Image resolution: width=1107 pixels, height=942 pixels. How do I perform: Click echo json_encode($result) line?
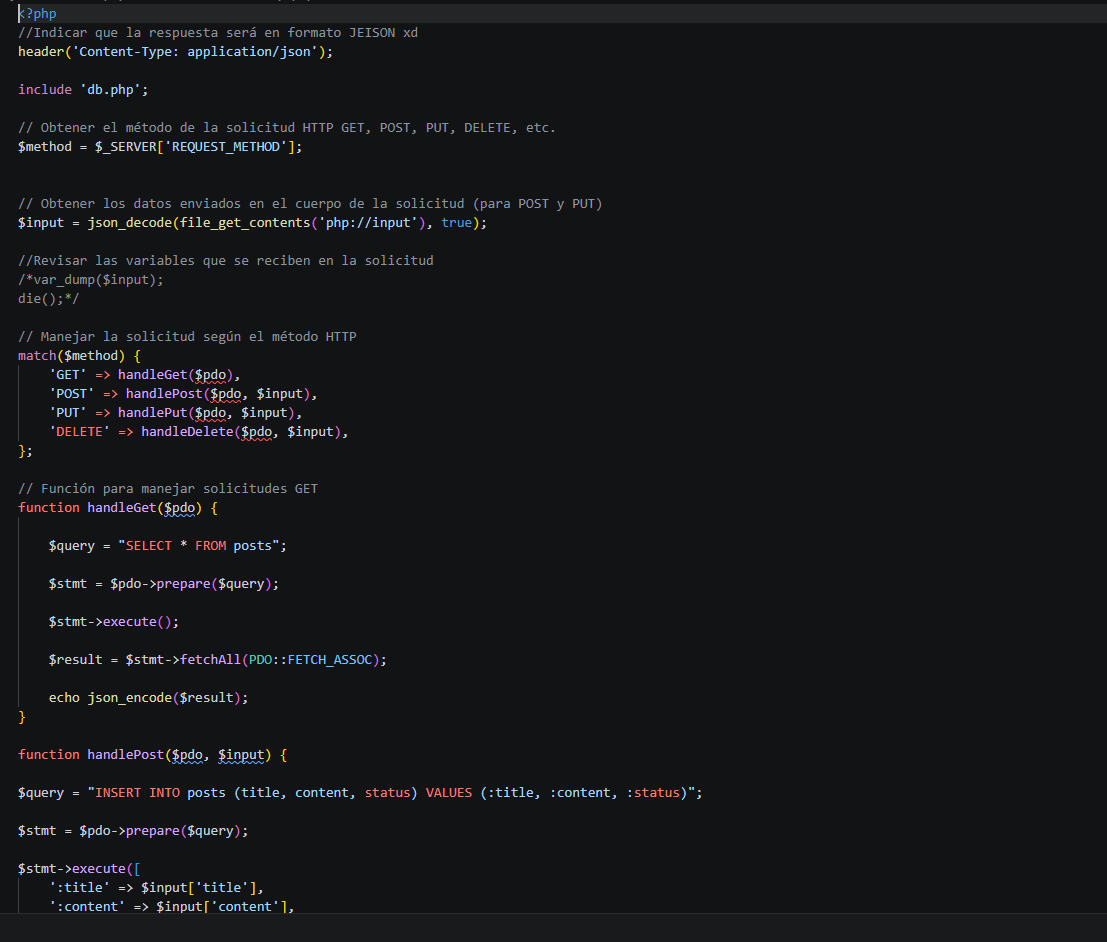tap(148, 698)
